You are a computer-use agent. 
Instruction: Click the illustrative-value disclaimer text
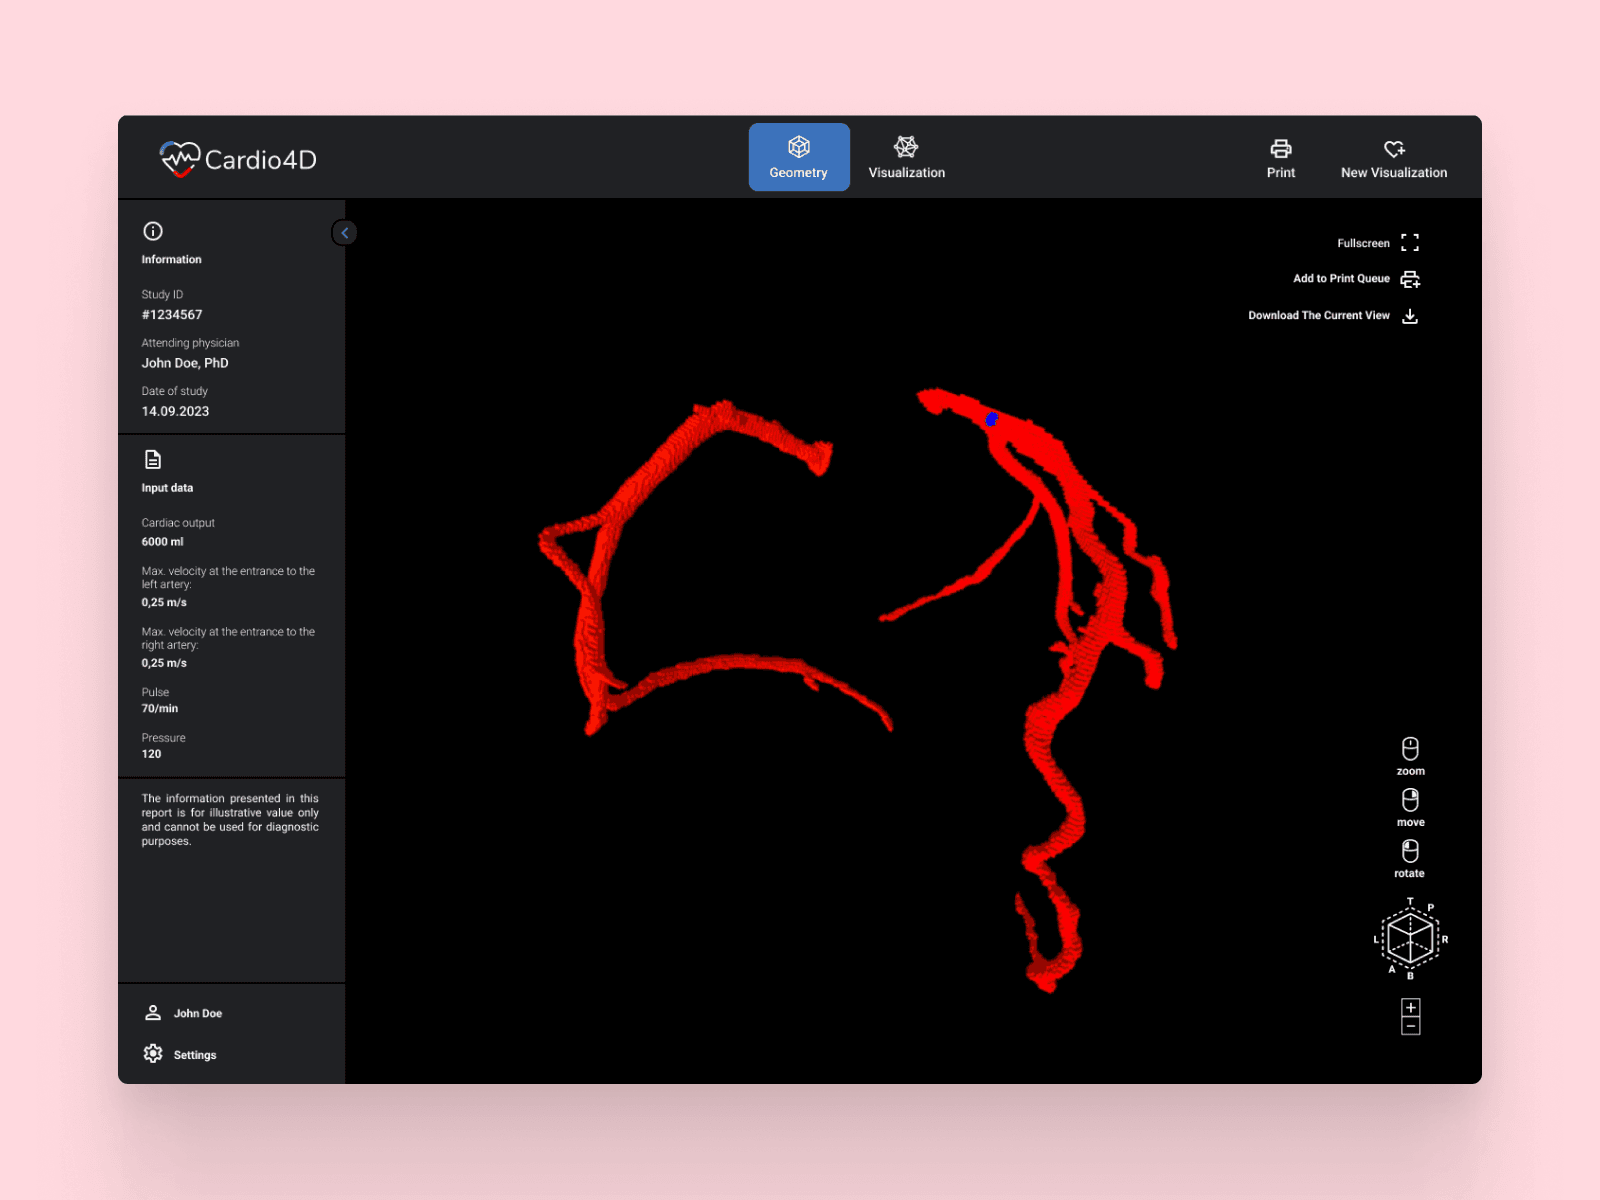pos(230,820)
